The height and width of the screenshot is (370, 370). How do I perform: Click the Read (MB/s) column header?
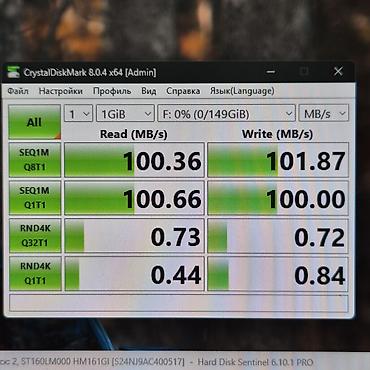(x=134, y=134)
